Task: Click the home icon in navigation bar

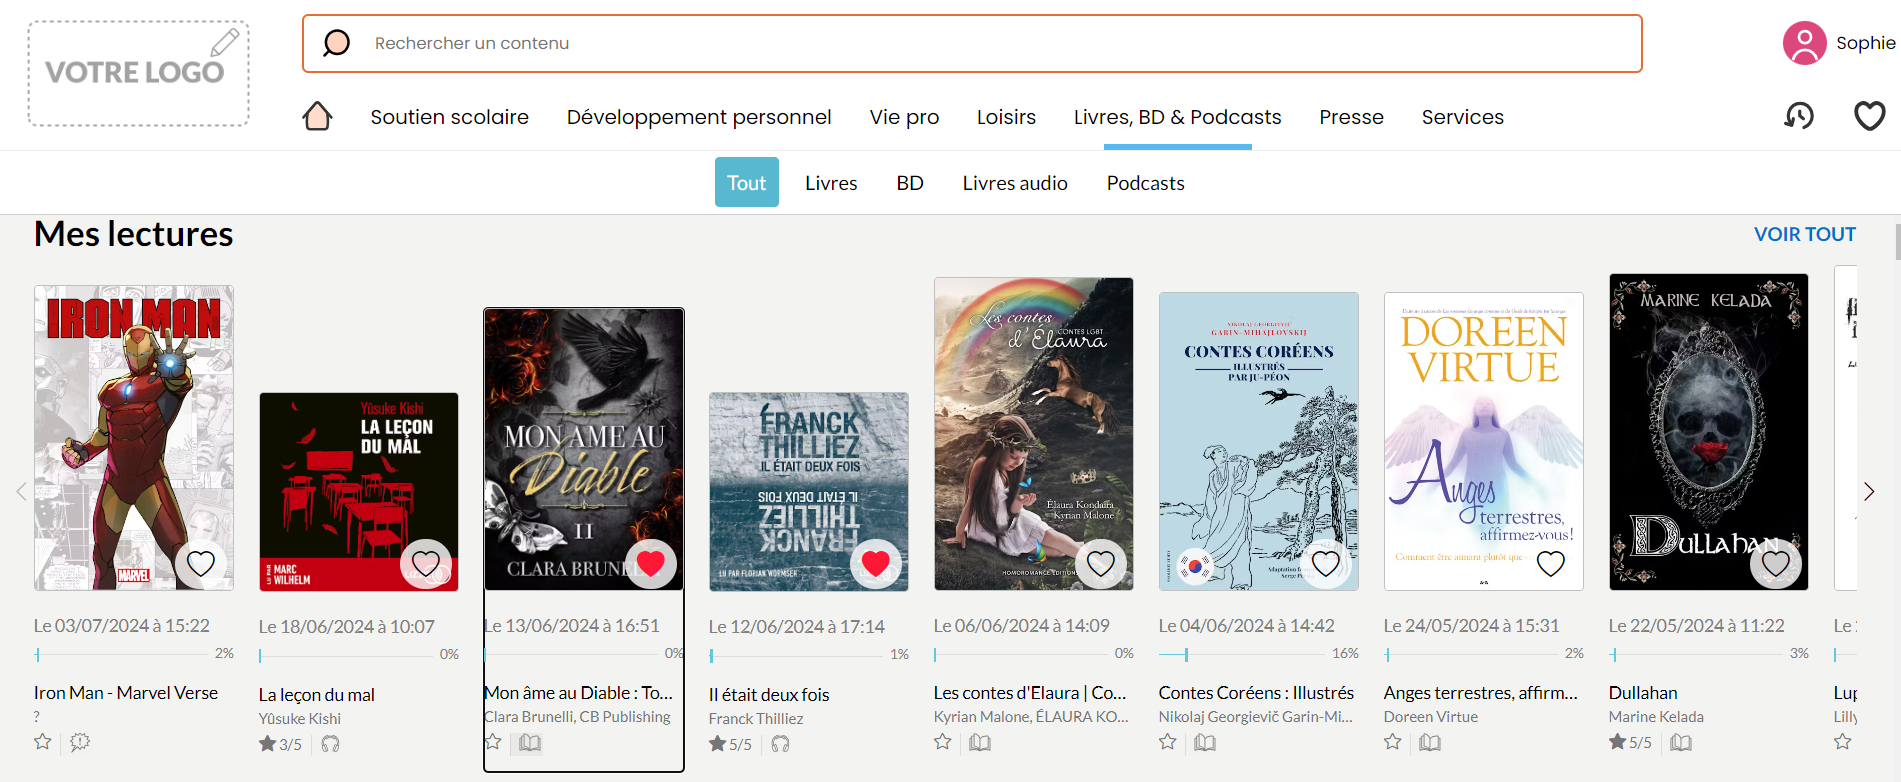Action: point(317,117)
